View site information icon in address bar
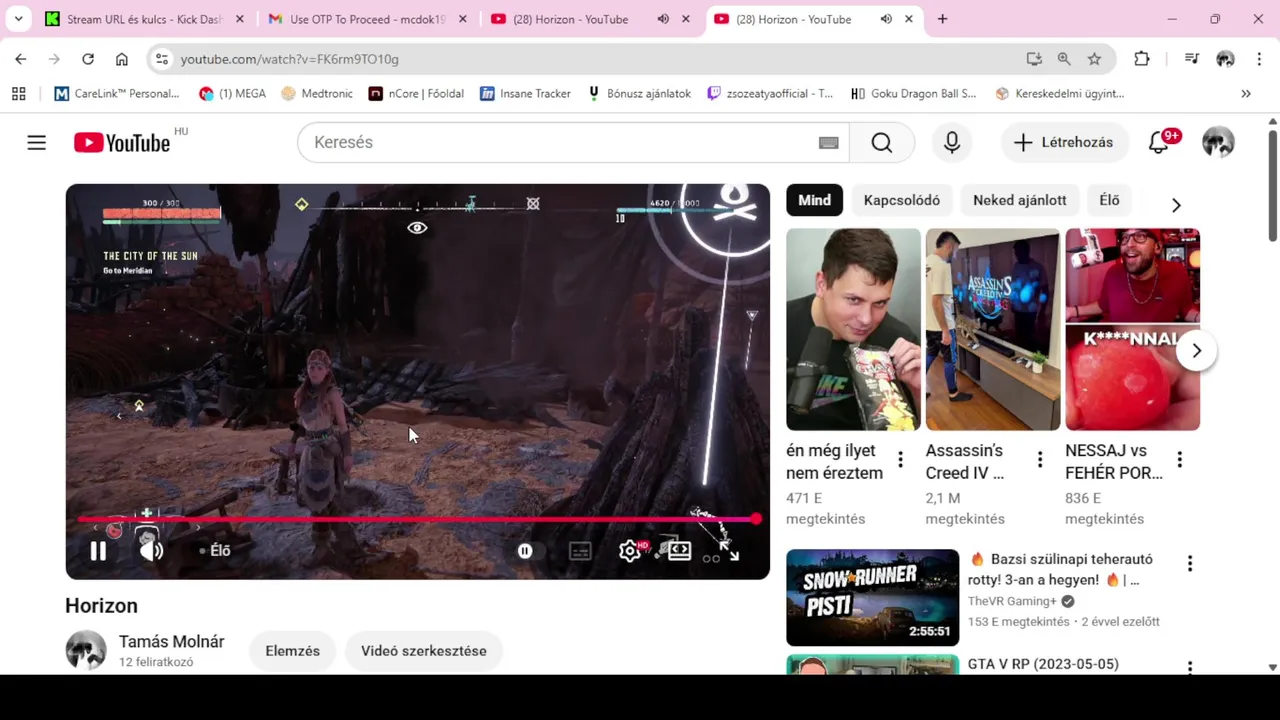The image size is (1280, 720). (161, 59)
